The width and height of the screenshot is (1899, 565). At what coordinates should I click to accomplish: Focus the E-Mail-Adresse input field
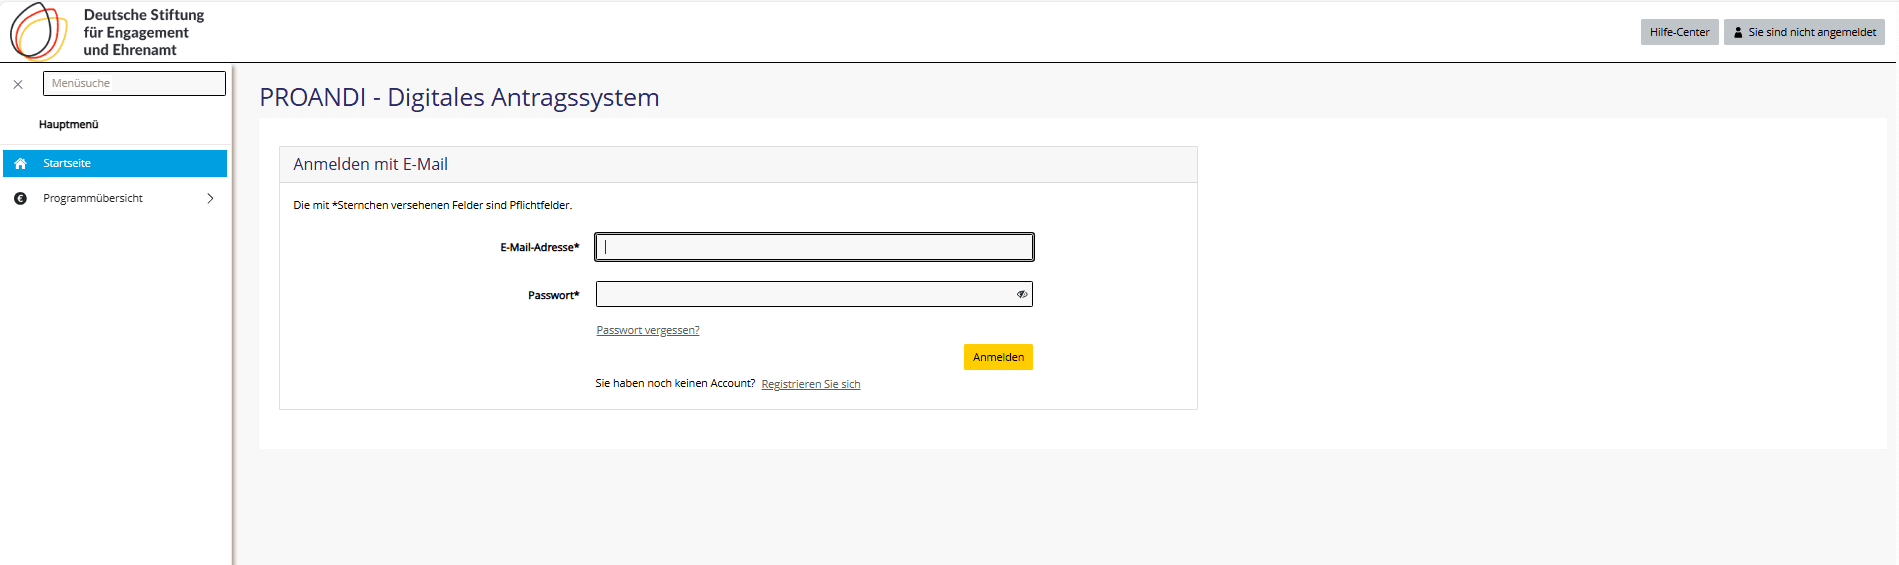[x=814, y=248]
